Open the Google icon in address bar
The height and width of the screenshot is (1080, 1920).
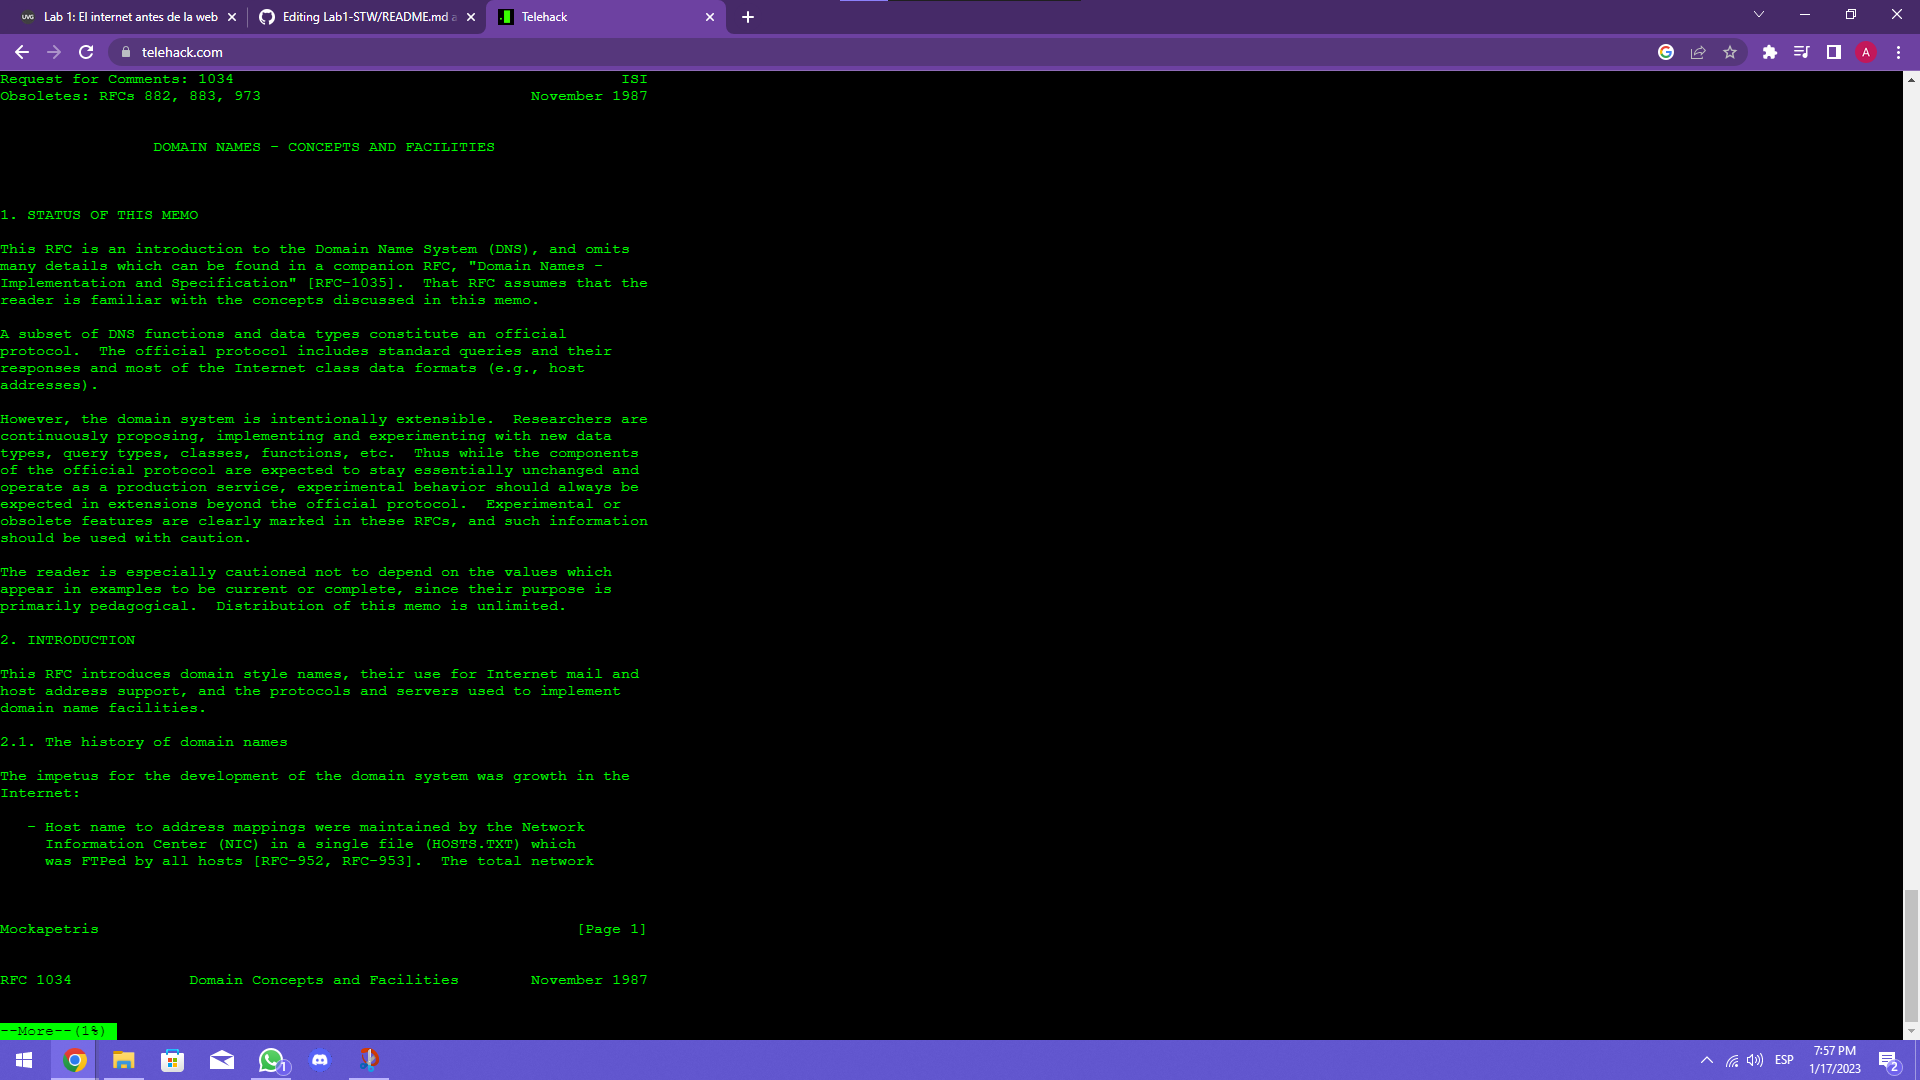point(1666,52)
